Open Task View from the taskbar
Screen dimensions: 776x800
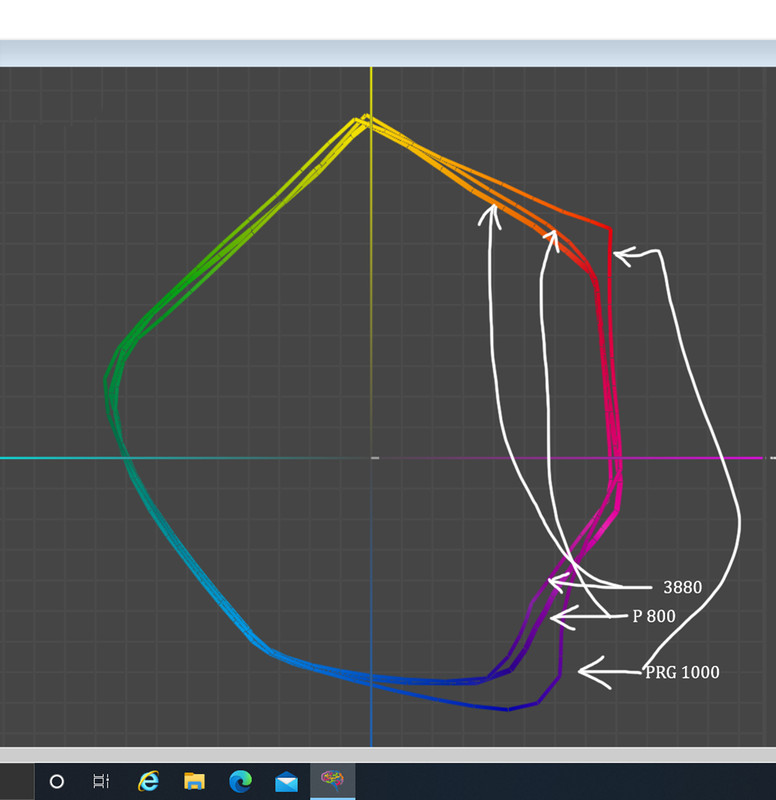click(101, 781)
